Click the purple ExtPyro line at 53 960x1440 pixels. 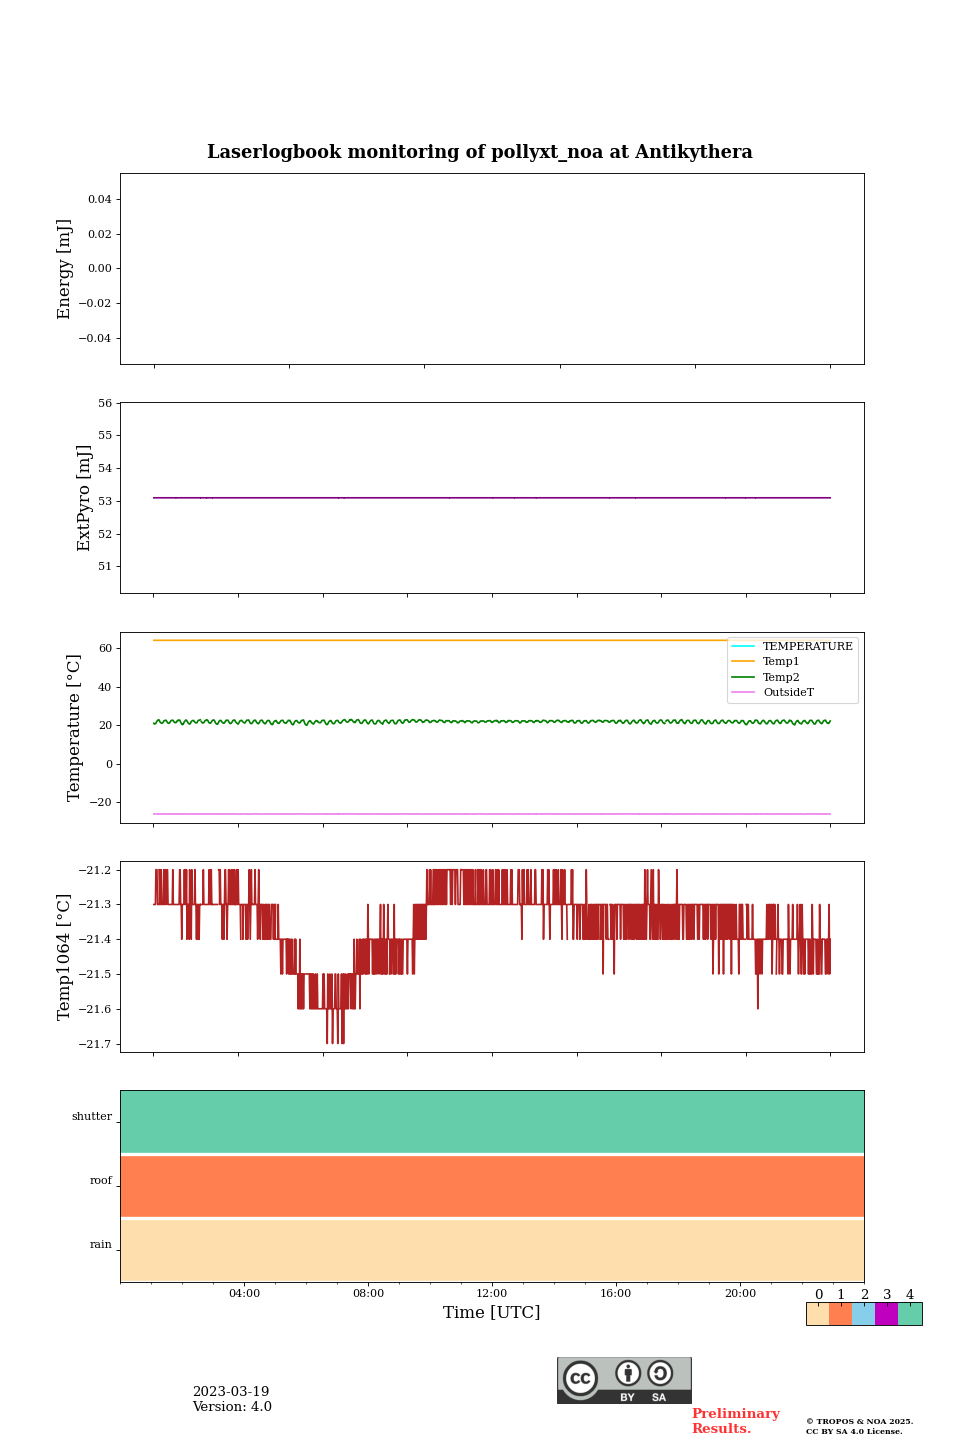(492, 497)
